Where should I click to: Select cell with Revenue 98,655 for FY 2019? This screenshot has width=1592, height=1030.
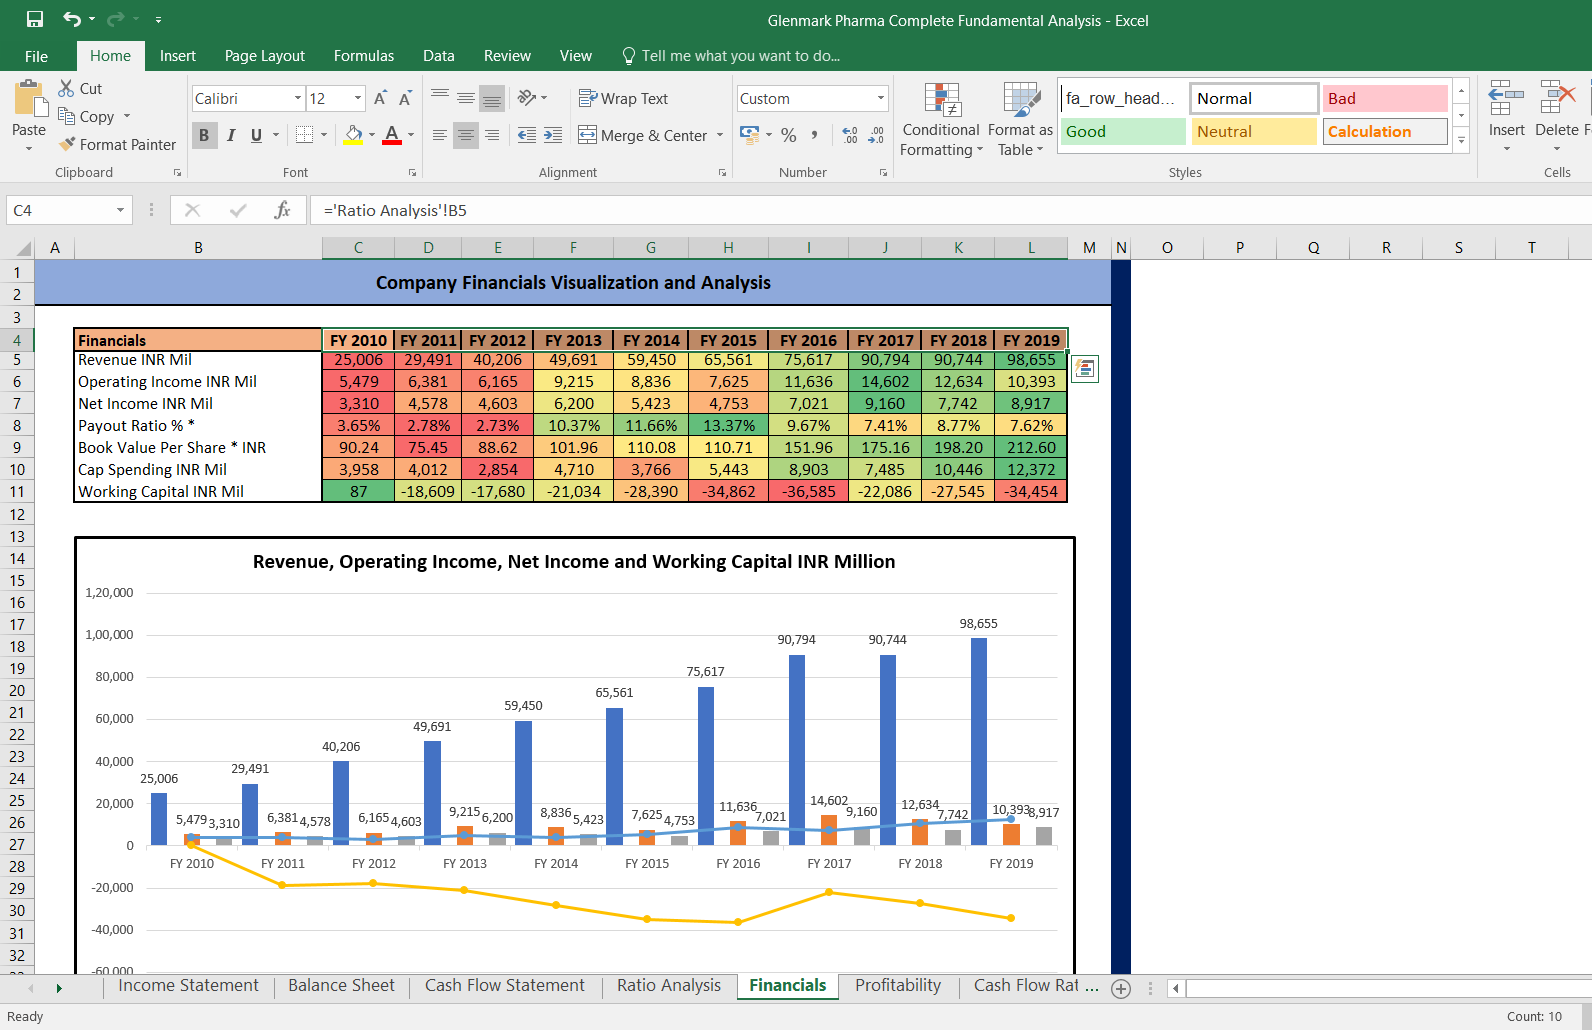tap(1031, 360)
